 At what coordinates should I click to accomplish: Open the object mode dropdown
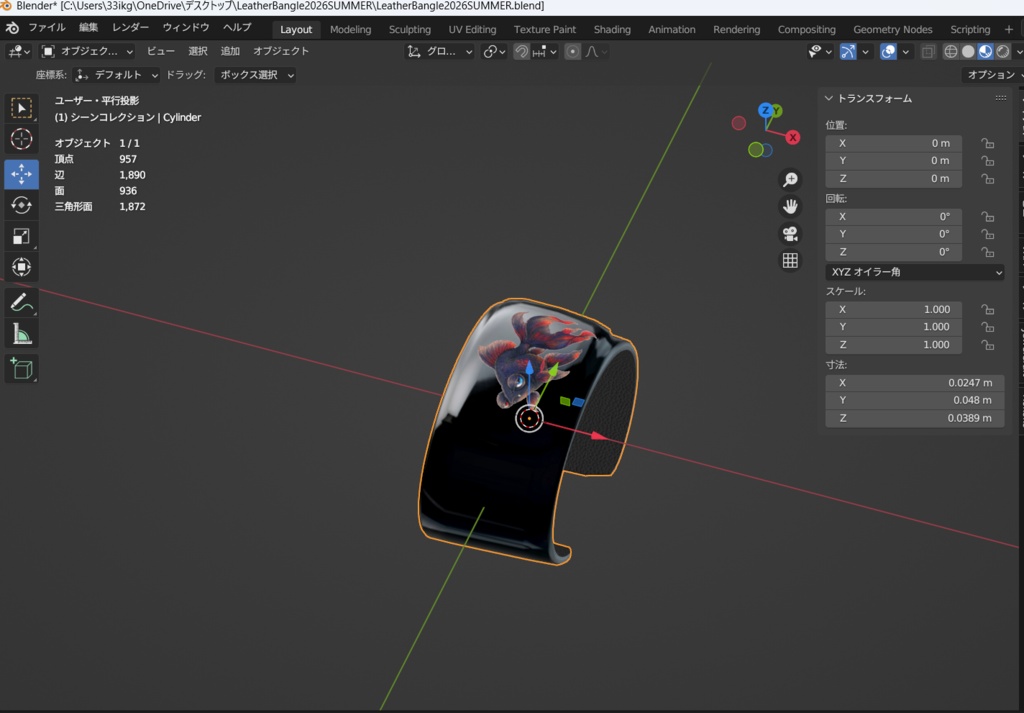click(87, 52)
